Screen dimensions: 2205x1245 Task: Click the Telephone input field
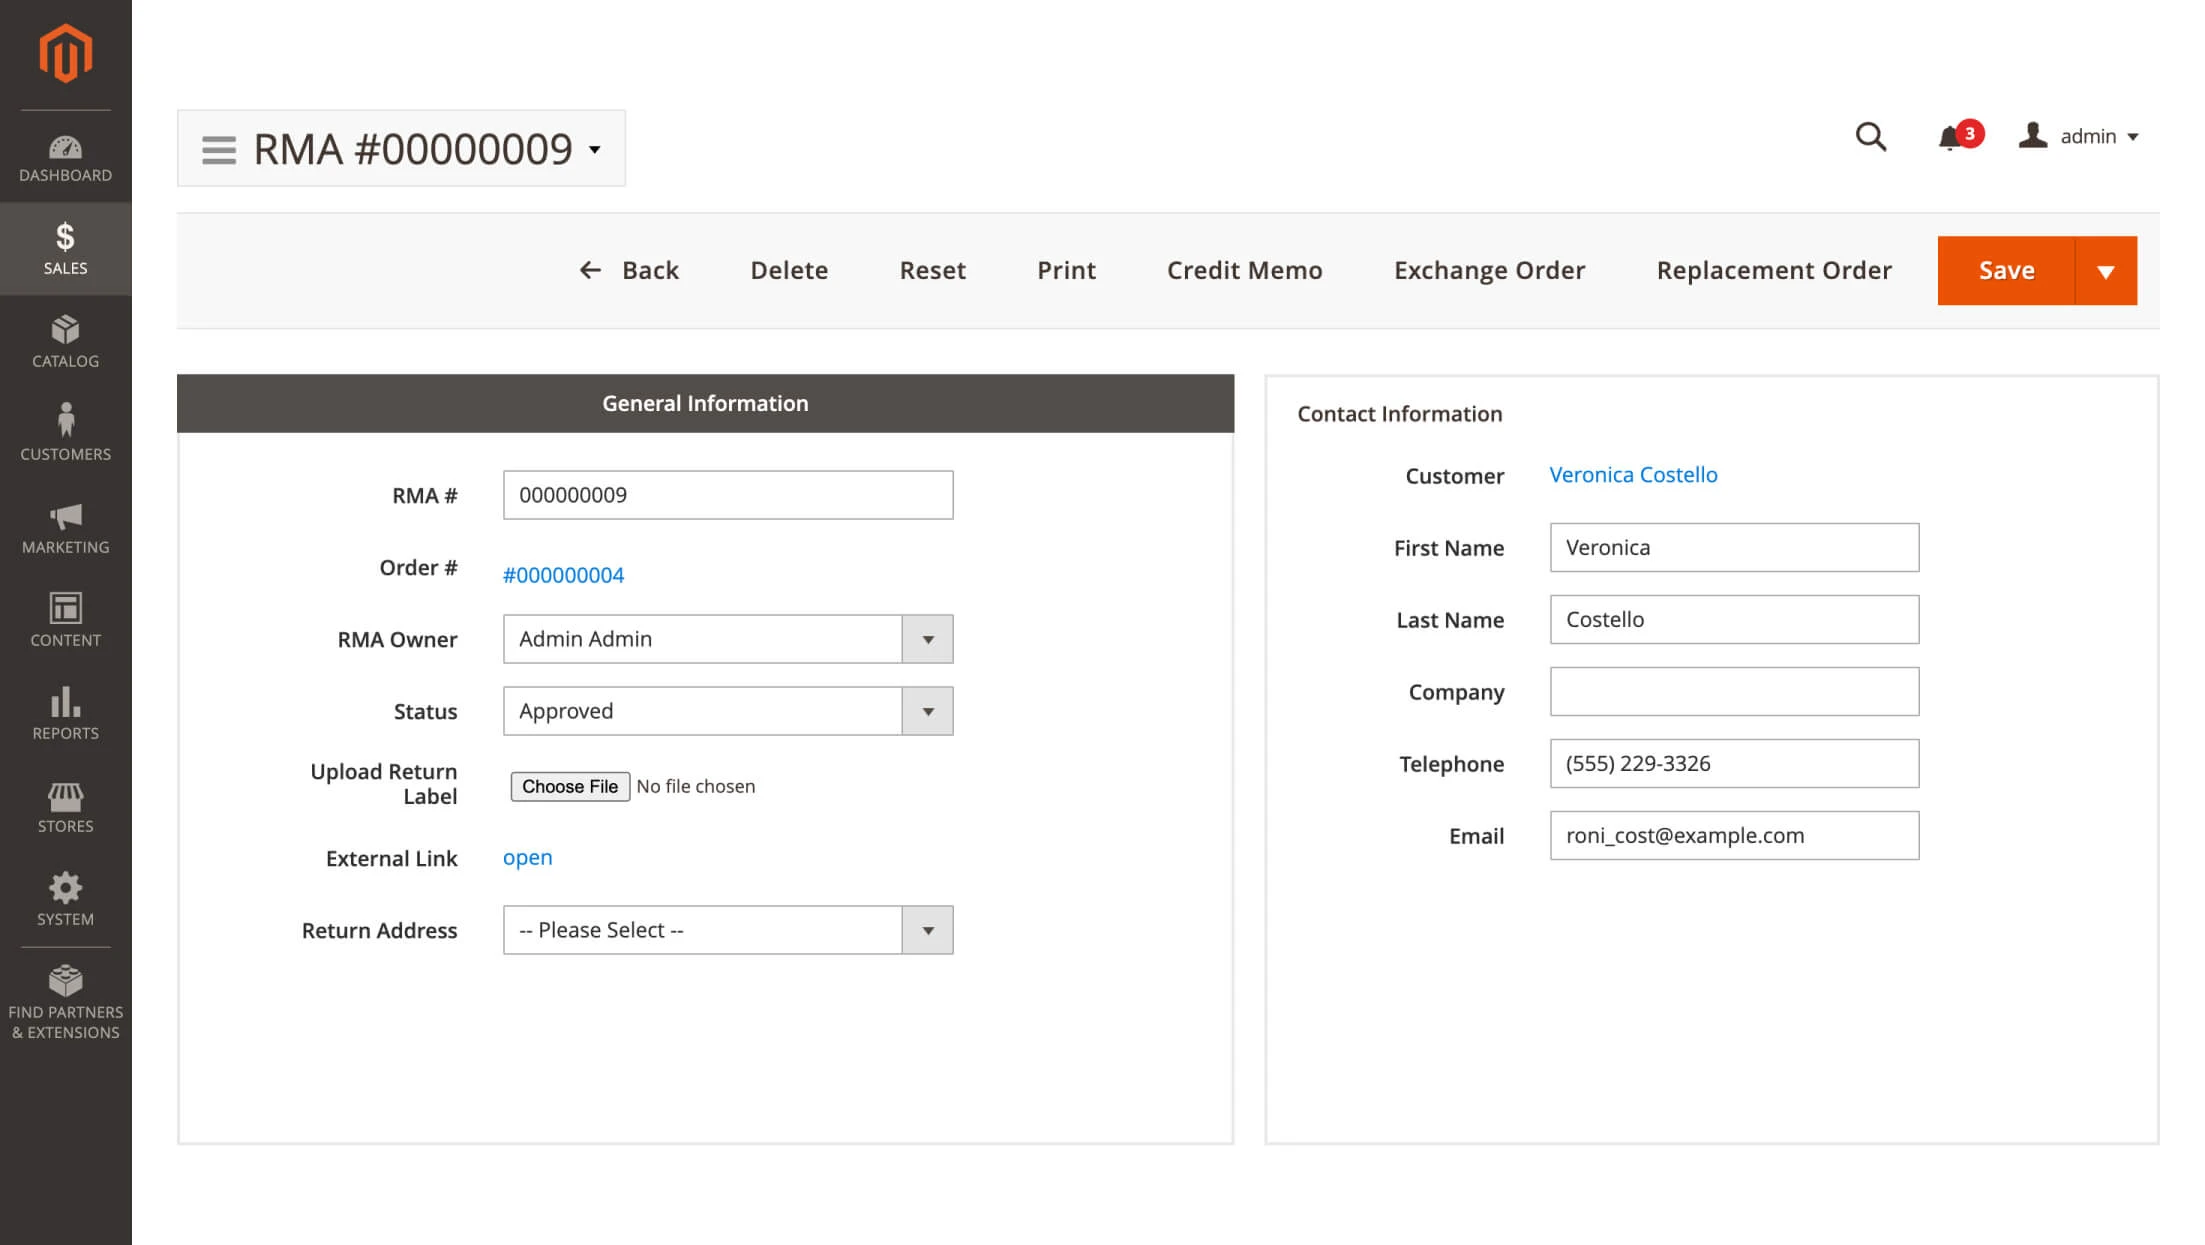point(1733,763)
